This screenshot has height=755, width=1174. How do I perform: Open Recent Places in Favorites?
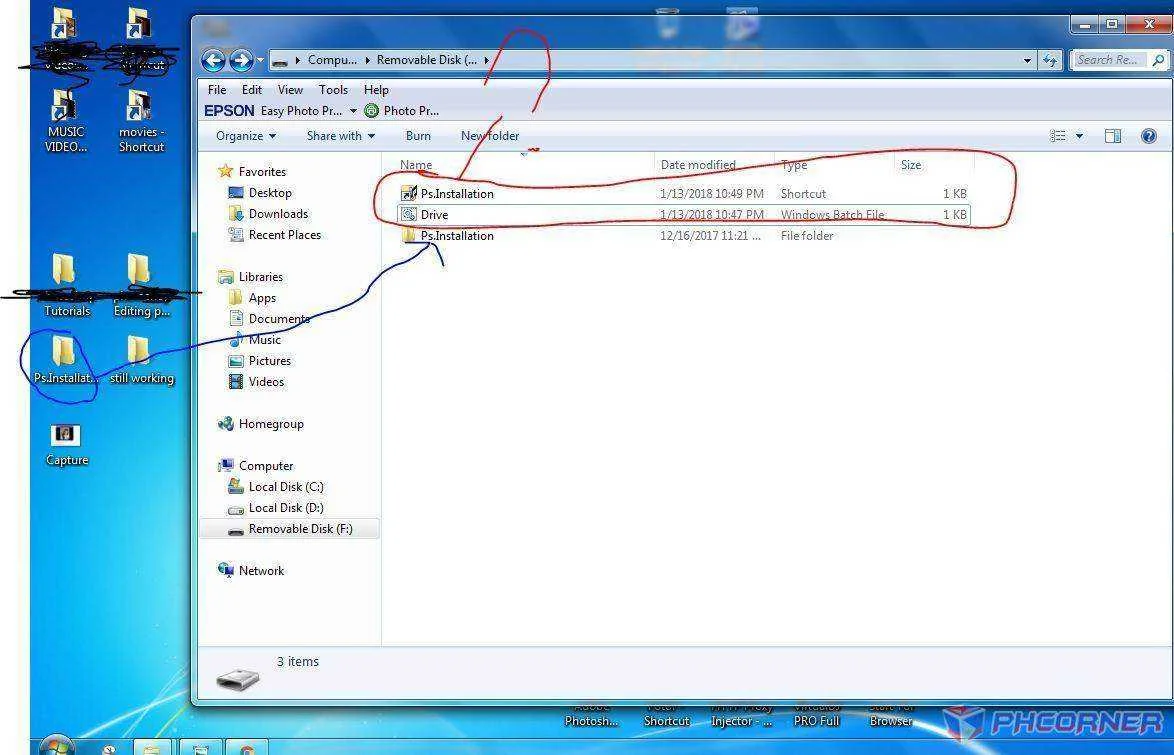tap(285, 235)
